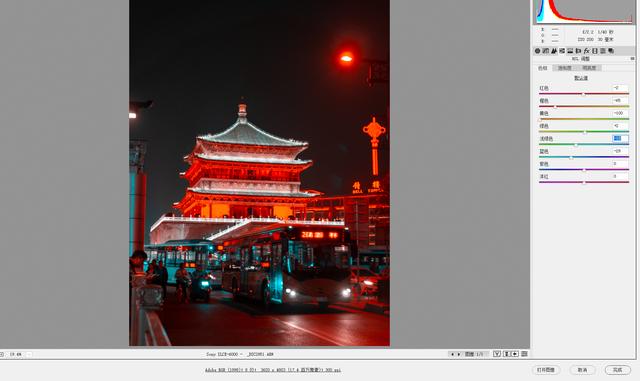
Task: Open the Split Toning panel icon
Action: click(x=570, y=51)
